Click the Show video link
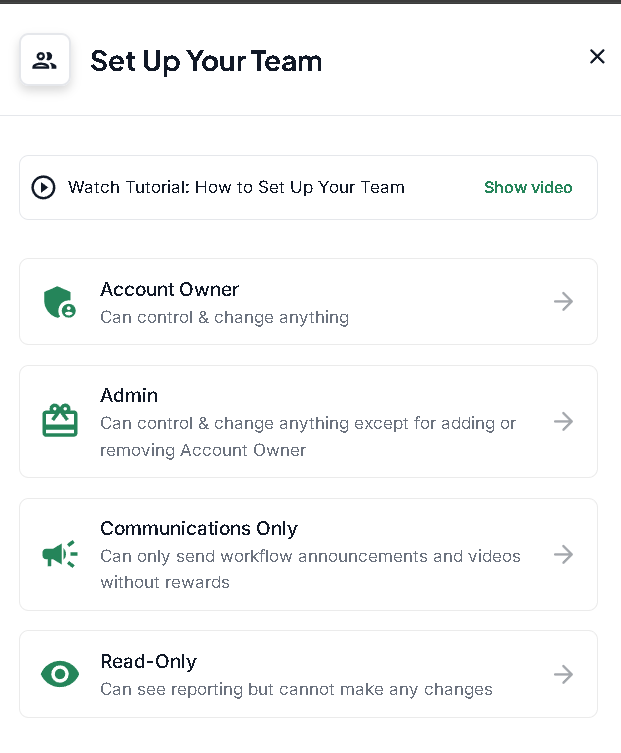Image resolution: width=621 pixels, height=753 pixels. pos(528,187)
